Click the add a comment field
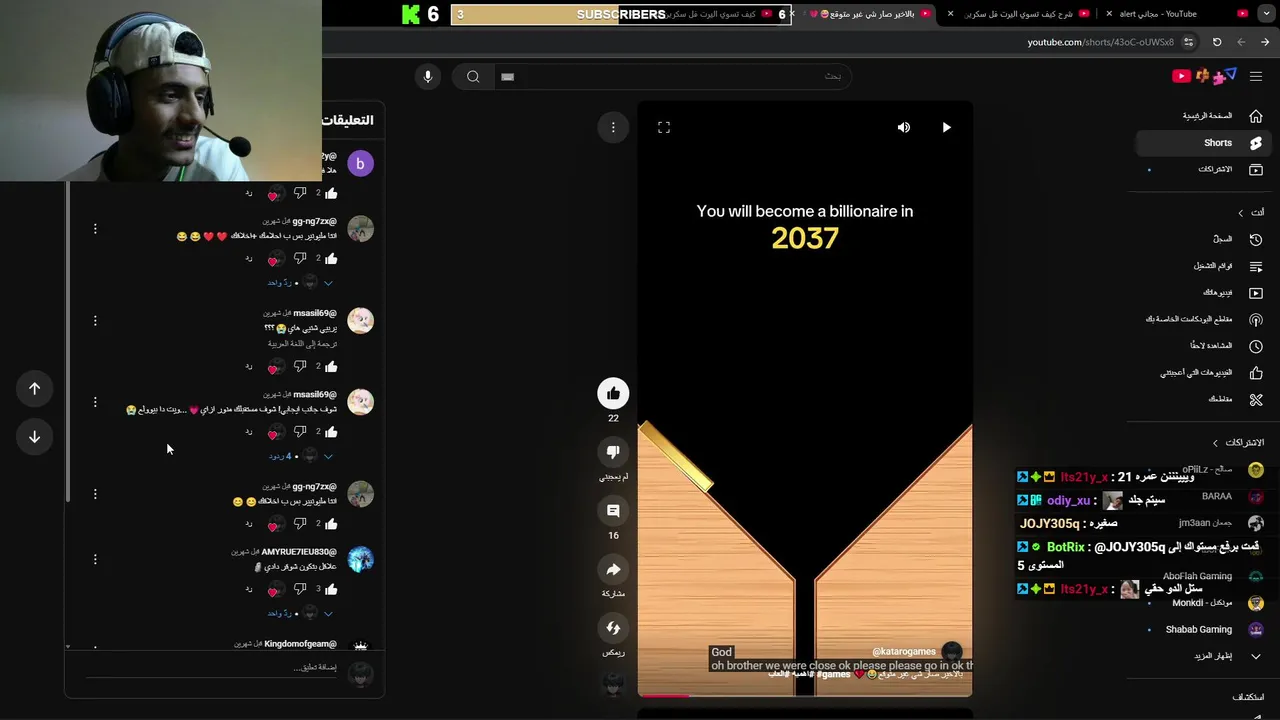Viewport: 1280px width, 720px height. coord(210,668)
